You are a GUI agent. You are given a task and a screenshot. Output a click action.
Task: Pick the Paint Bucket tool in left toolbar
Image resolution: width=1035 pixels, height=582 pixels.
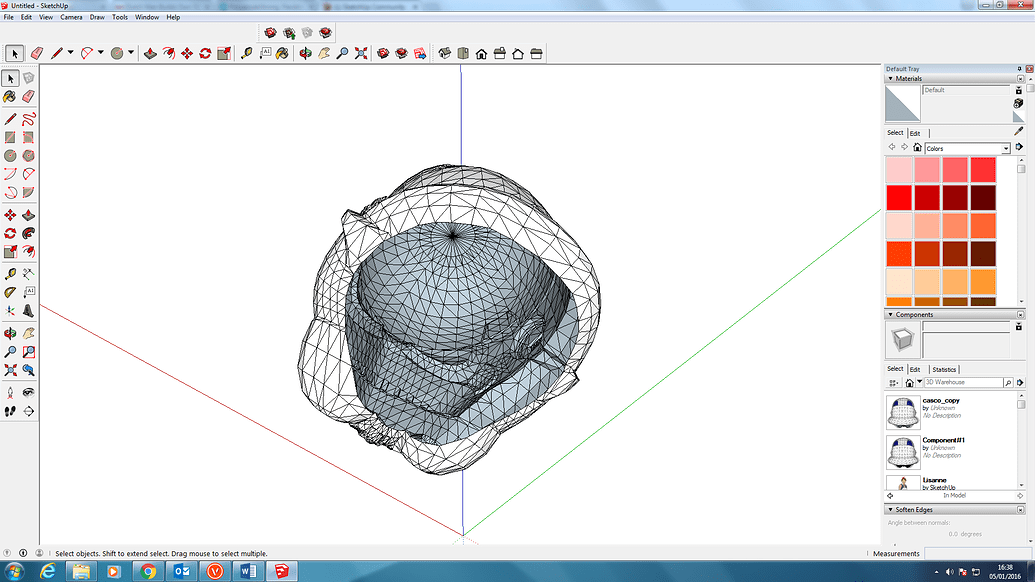10,97
